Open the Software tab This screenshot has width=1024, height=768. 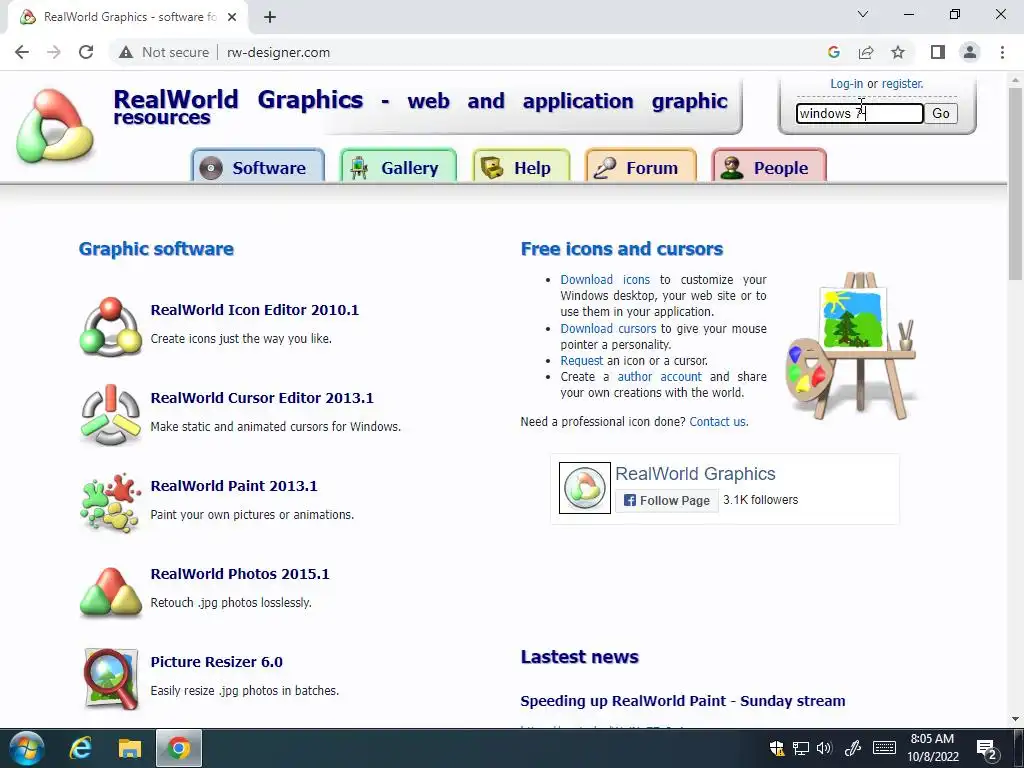258,166
